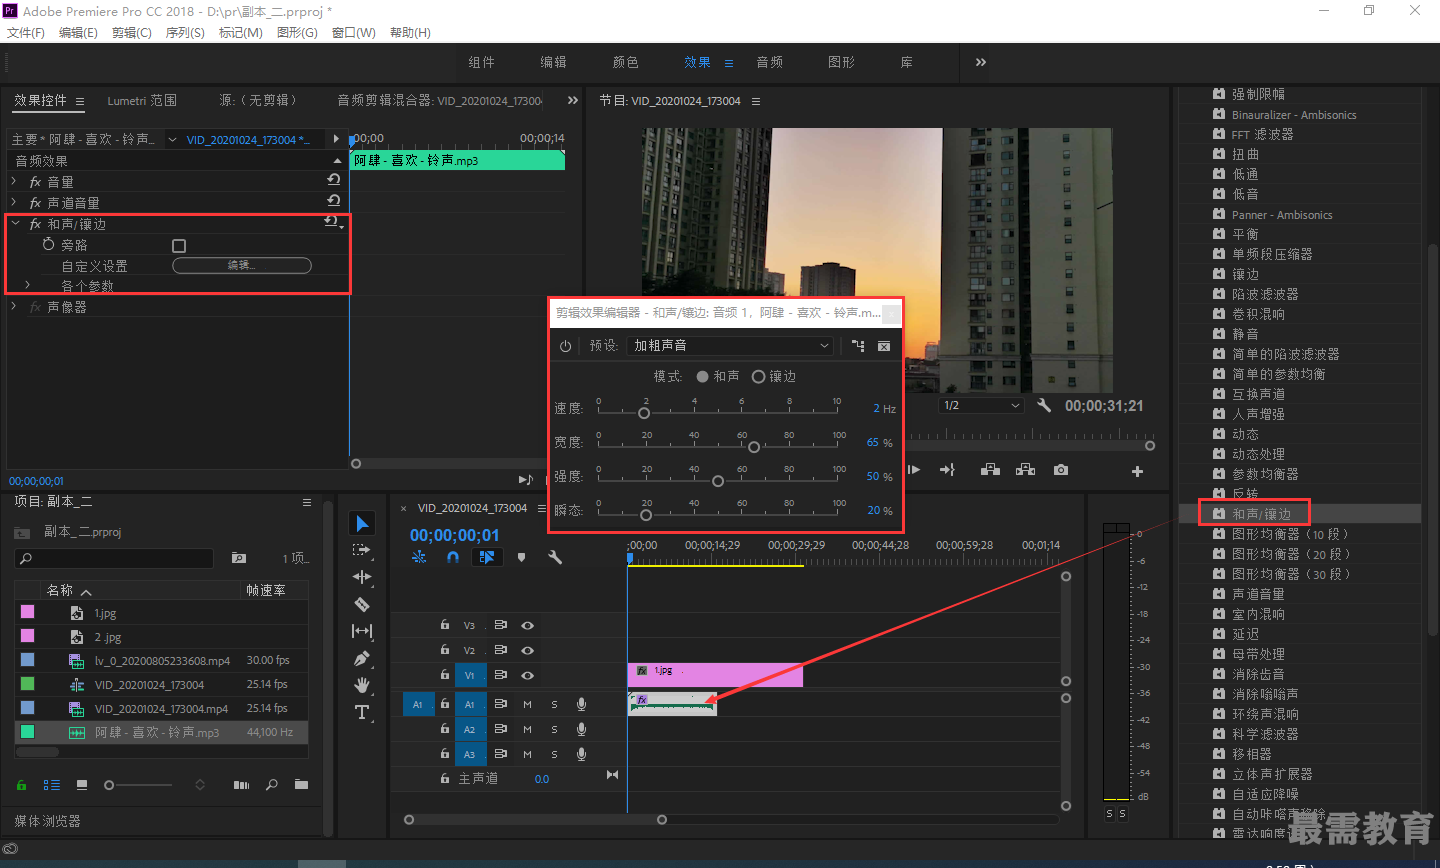Select 镶边 effect in effects list
The width and height of the screenshot is (1440, 868).
pyautogui.click(x=1245, y=274)
